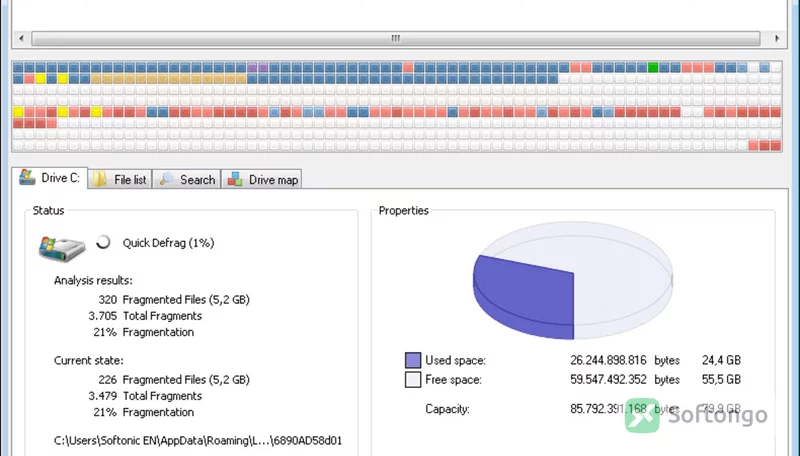Click the horizontal scrollbar thumb grip
The image size is (800, 456).
tap(395, 38)
